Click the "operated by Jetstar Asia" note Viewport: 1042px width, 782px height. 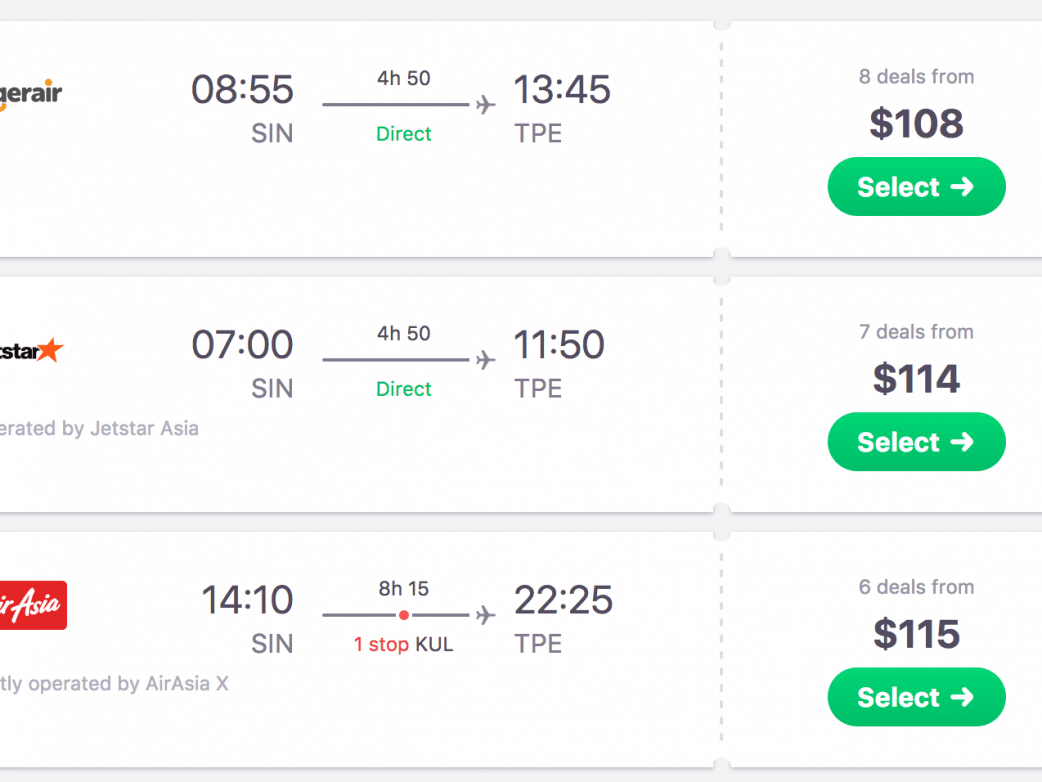point(99,429)
